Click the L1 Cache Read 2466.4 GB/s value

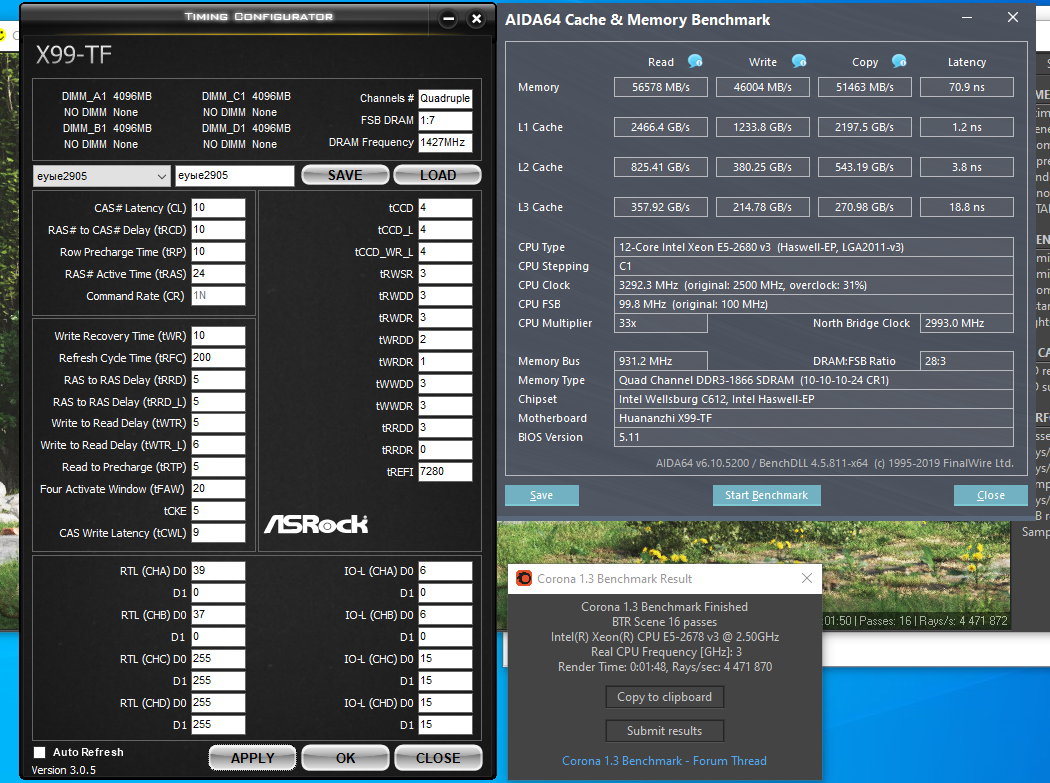click(x=661, y=127)
